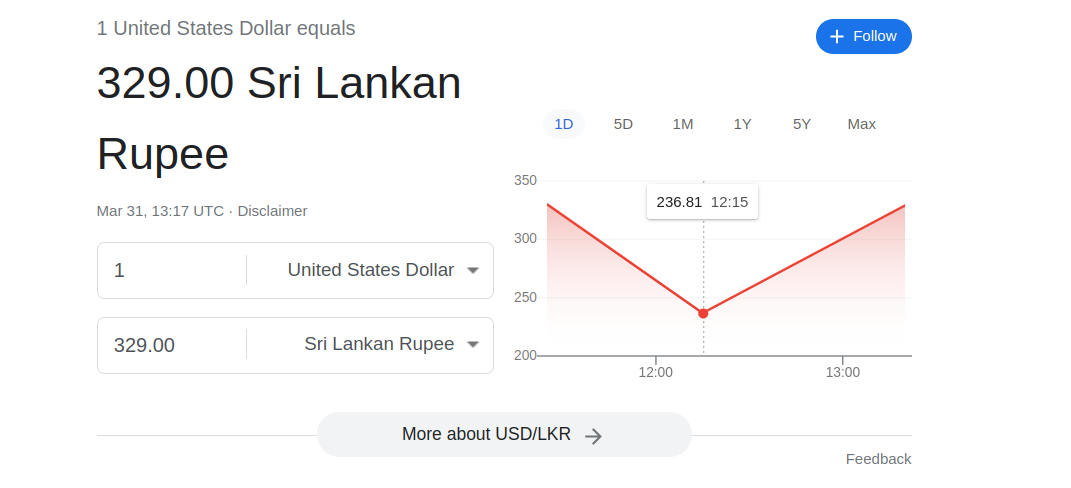Switch chart to 1M range
Image resolution: width=1071 pixels, height=488 pixels.
pos(682,124)
